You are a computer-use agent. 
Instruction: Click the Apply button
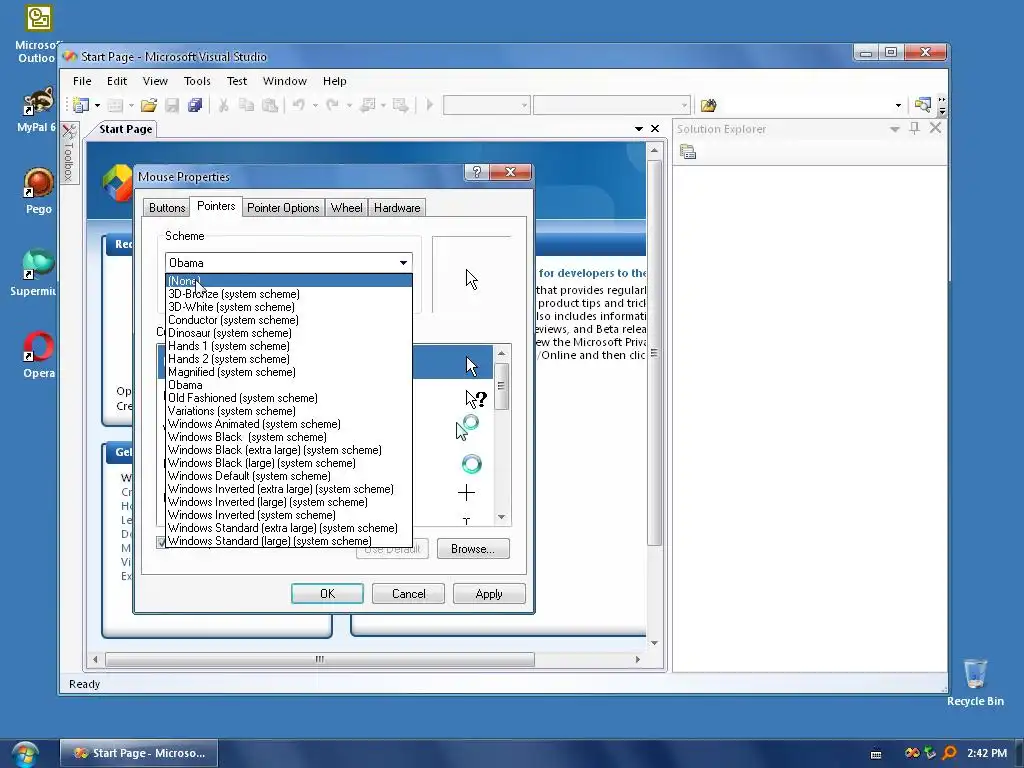point(489,594)
